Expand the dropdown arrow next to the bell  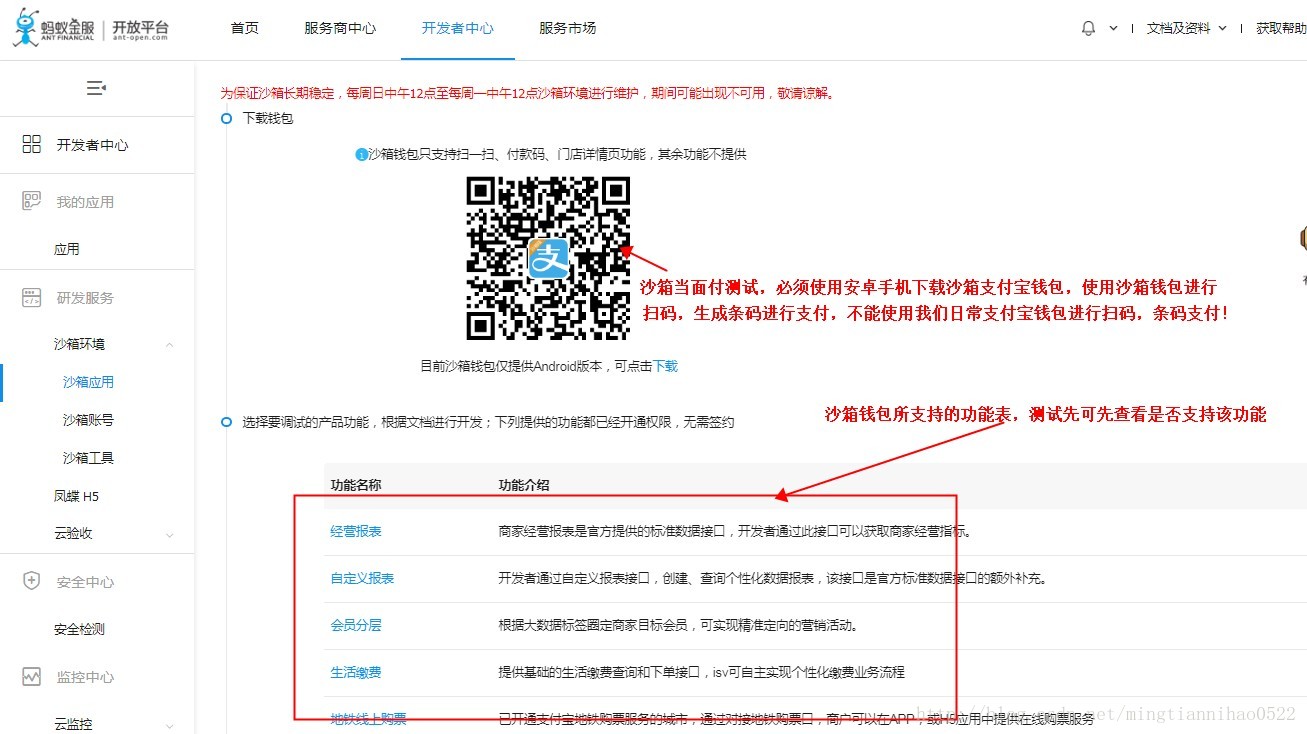1113,29
